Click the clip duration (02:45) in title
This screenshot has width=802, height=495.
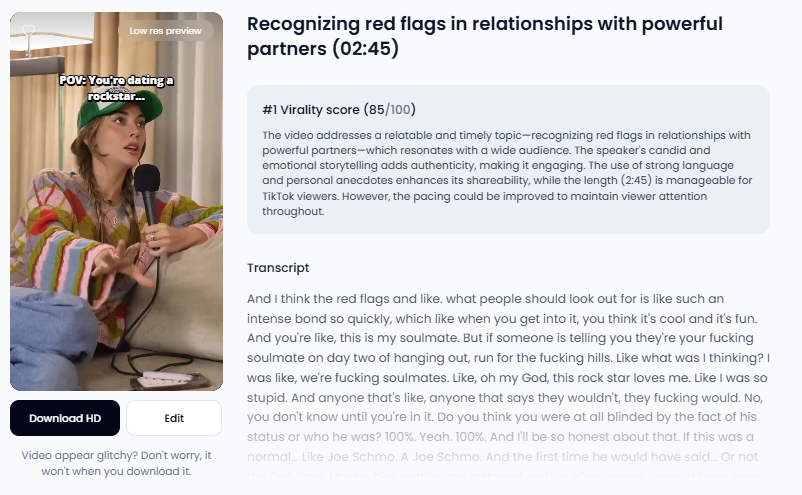click(x=365, y=49)
